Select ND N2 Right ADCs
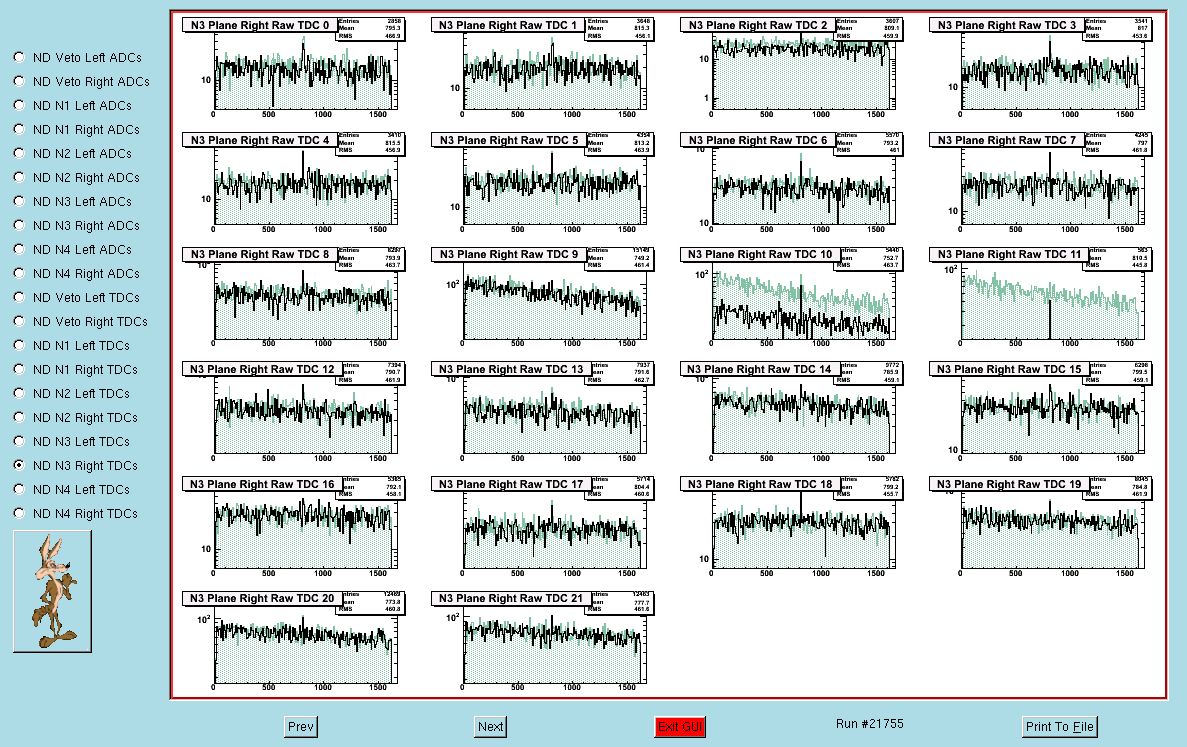The image size is (1187, 747). tap(19, 177)
